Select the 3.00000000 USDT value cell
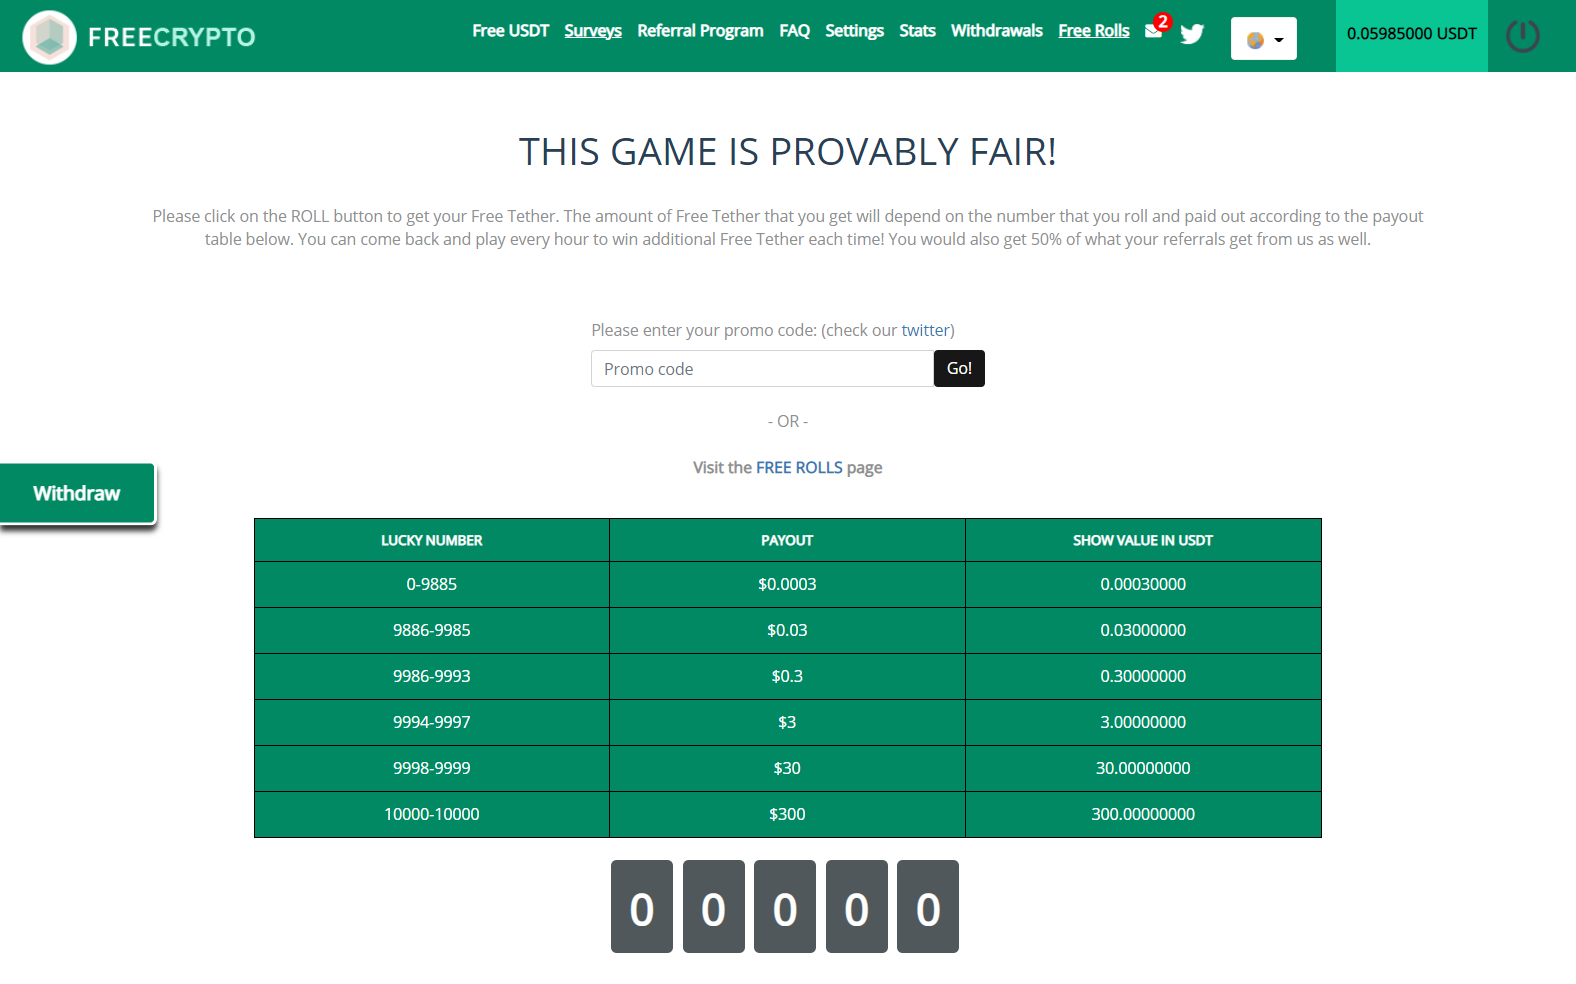1576x984 pixels. (x=1143, y=722)
